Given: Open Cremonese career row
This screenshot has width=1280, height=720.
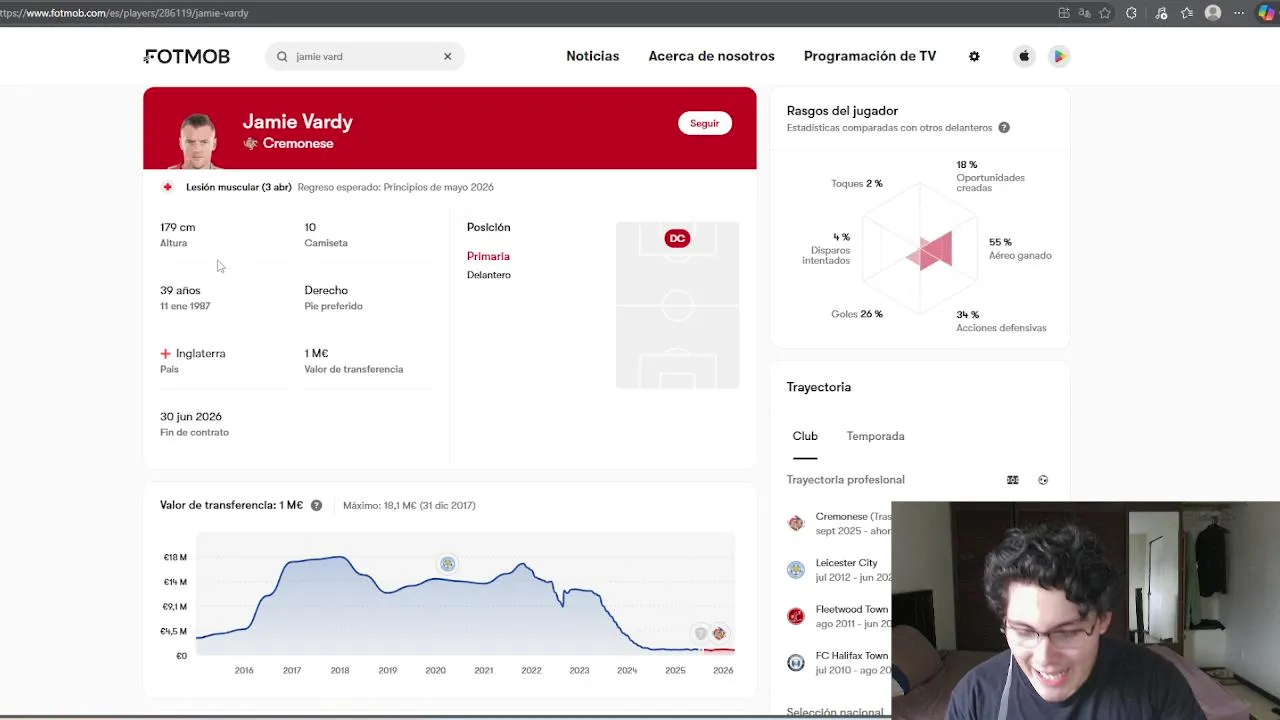Looking at the screenshot, I should (839, 523).
